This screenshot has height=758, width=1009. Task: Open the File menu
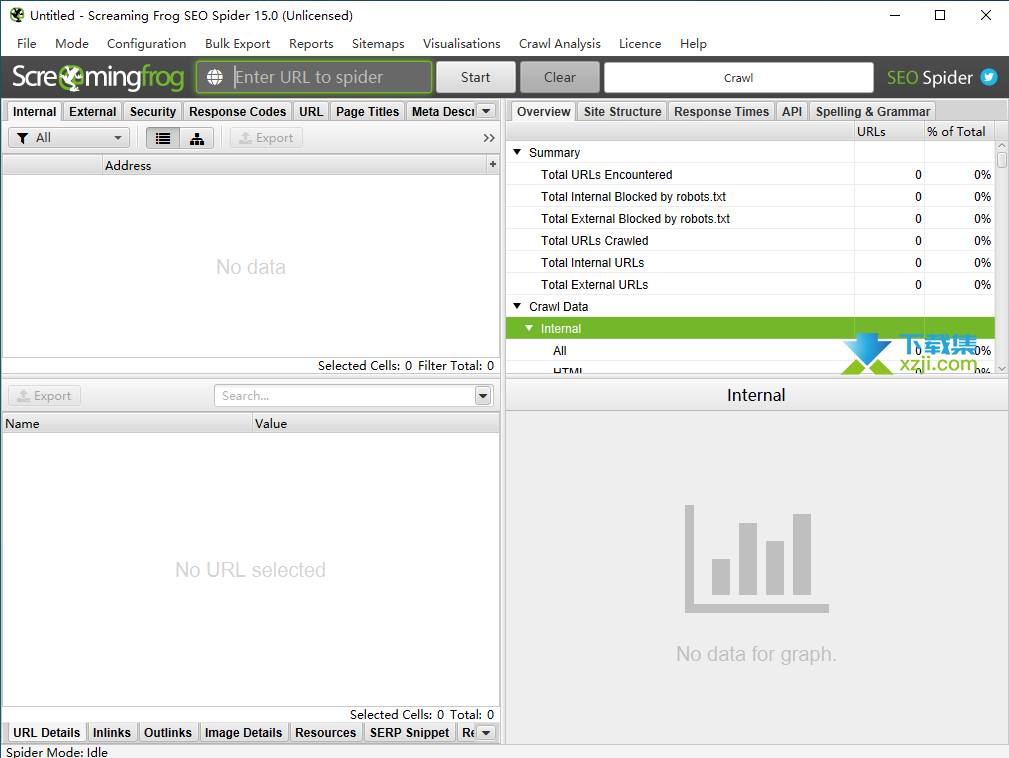(x=26, y=44)
